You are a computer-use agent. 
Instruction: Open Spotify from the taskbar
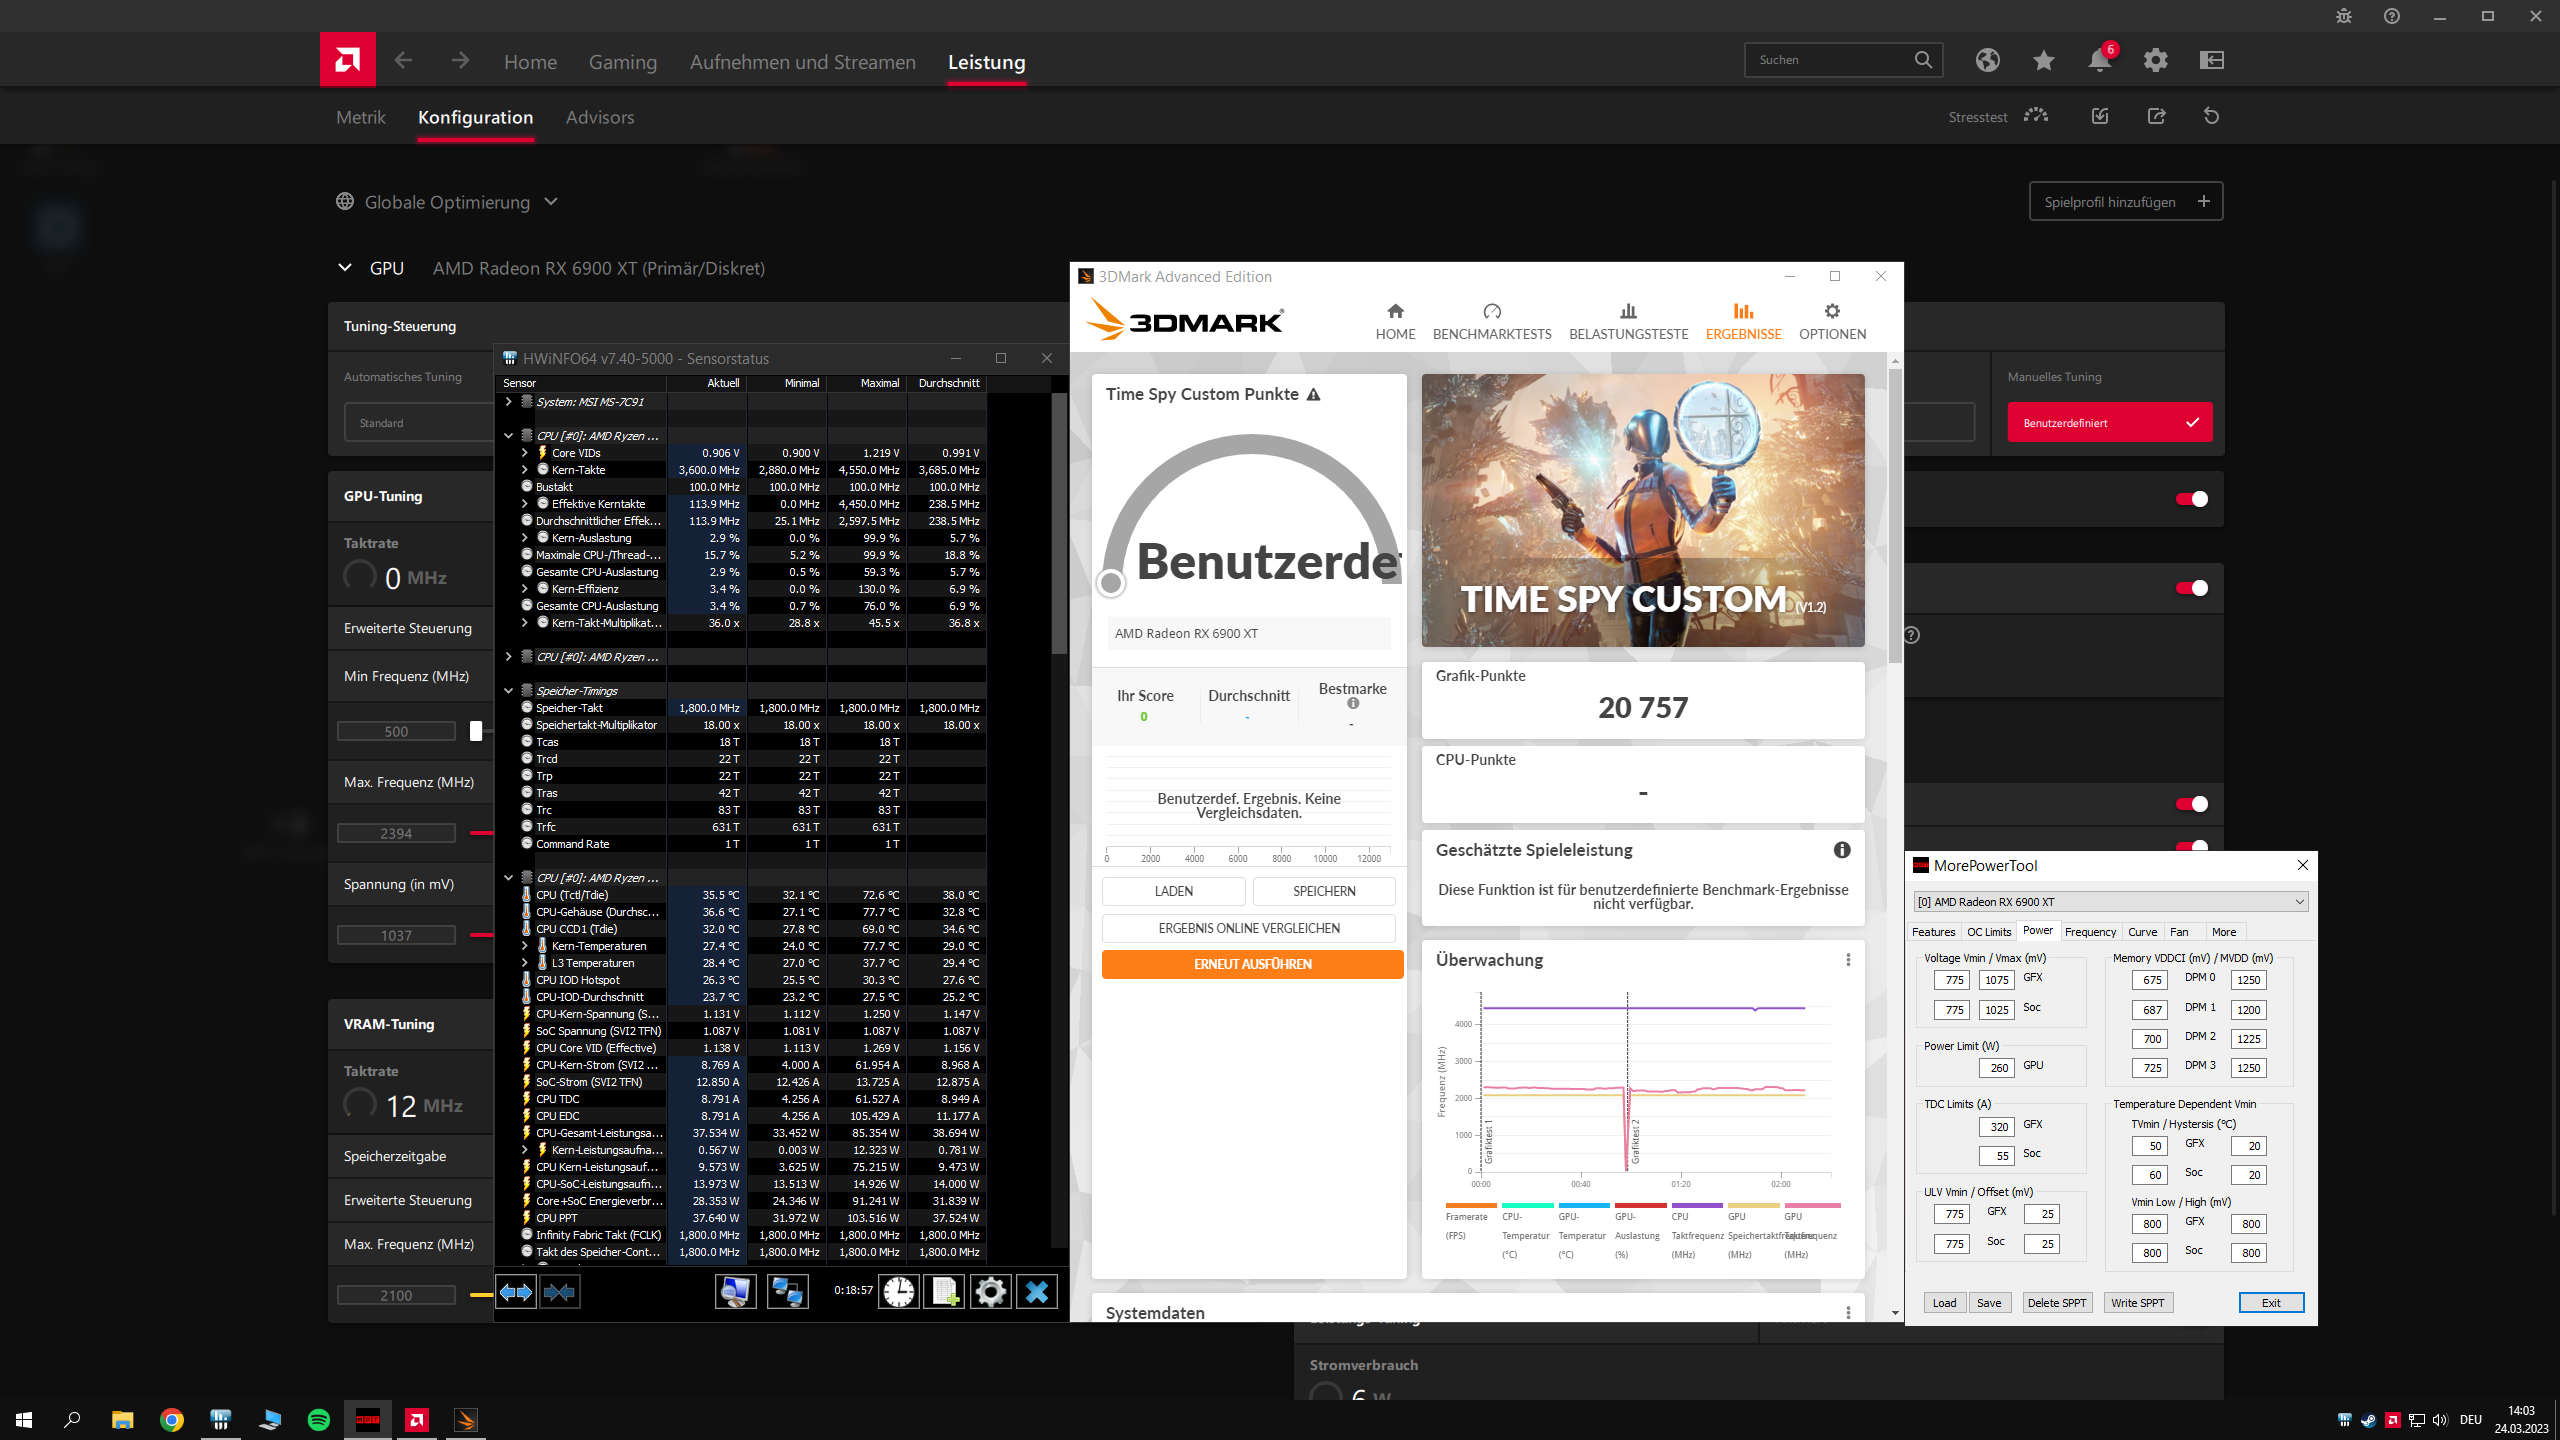319,1420
